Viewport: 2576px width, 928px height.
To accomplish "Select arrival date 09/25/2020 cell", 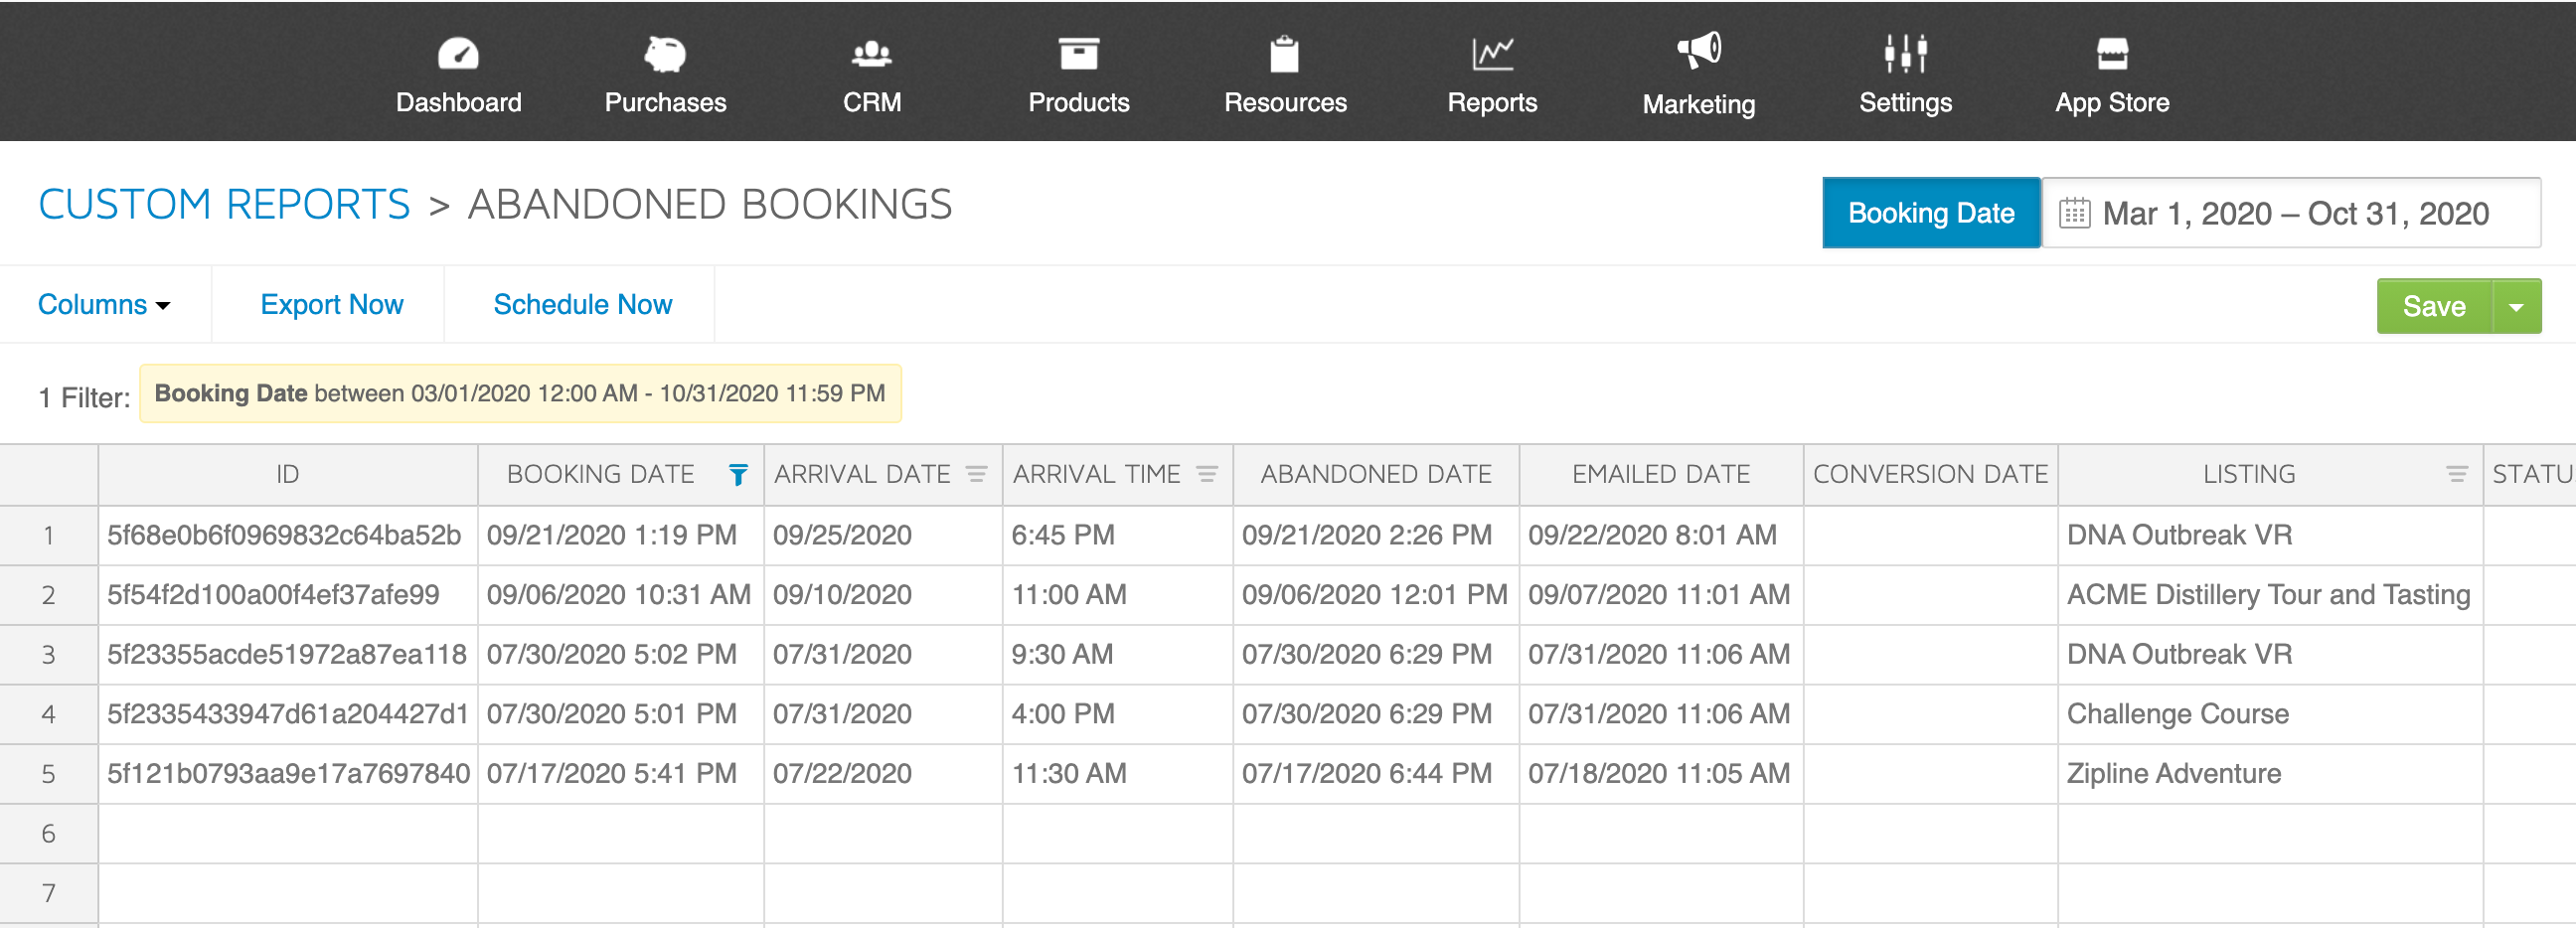I will (x=883, y=535).
